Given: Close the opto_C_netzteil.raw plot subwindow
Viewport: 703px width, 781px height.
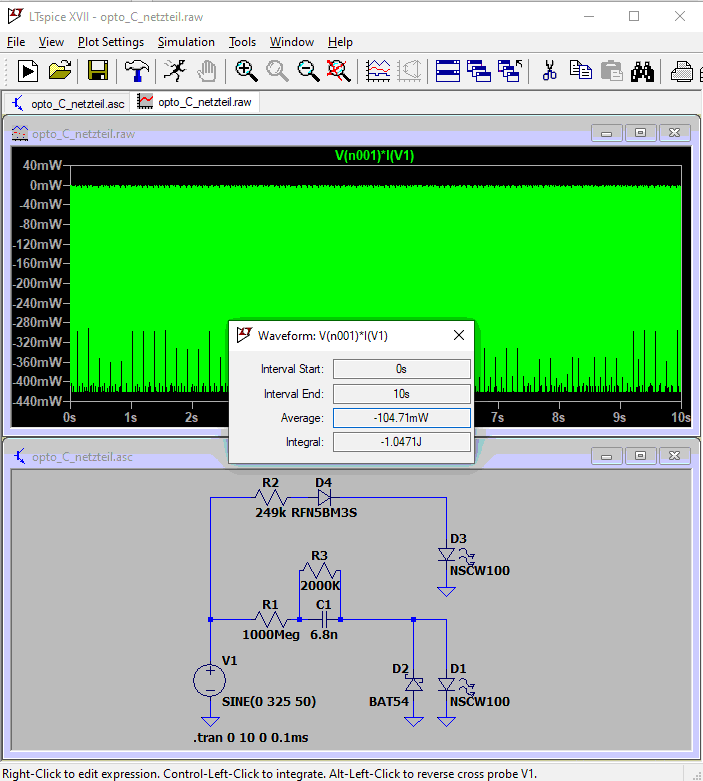Looking at the screenshot, I should (x=674, y=132).
